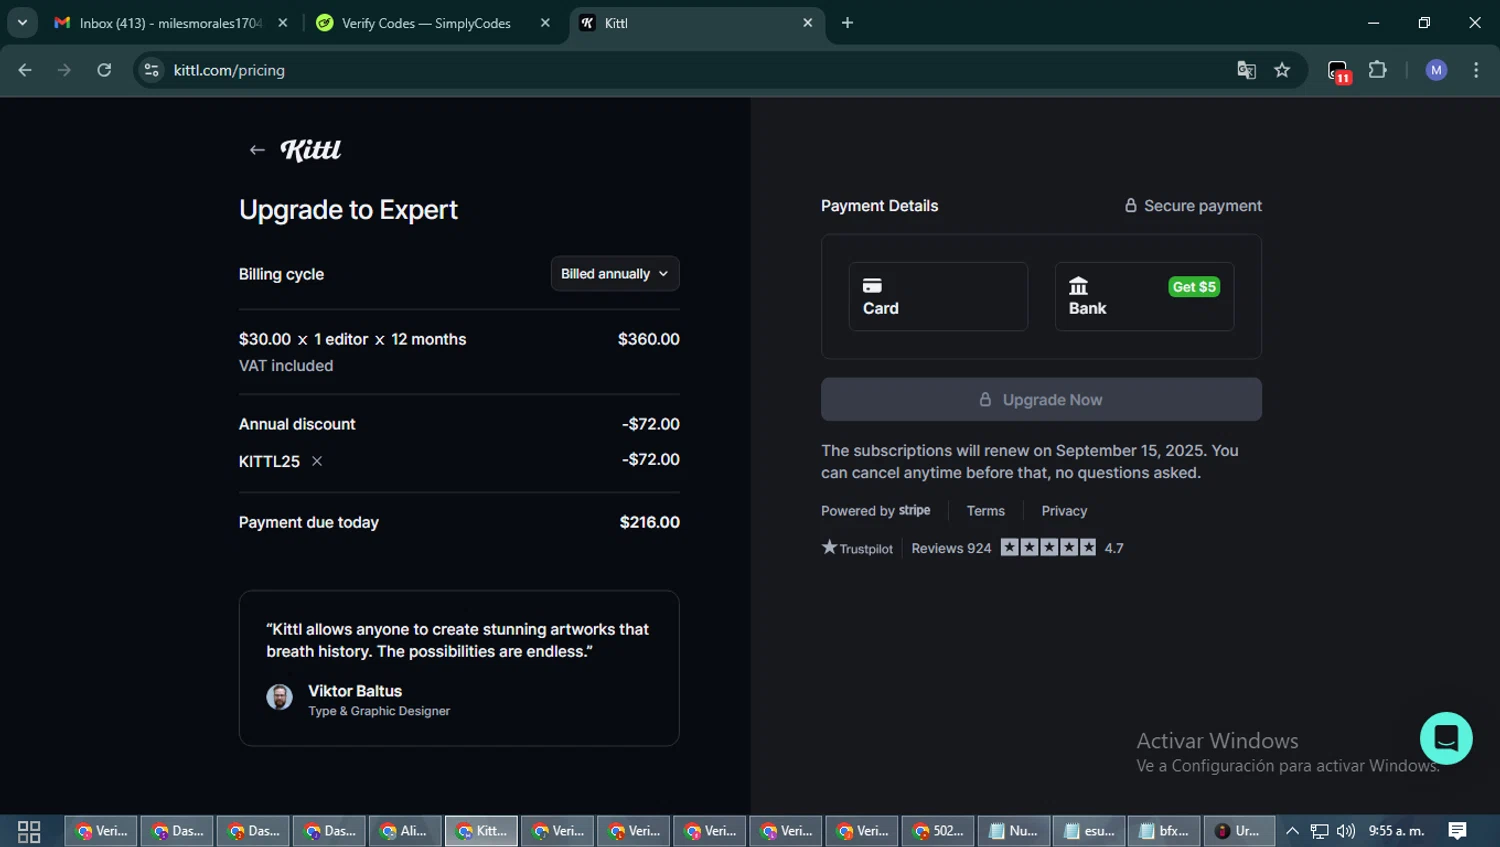The image size is (1500, 847).
Task: Reload the current page
Action: (x=104, y=70)
